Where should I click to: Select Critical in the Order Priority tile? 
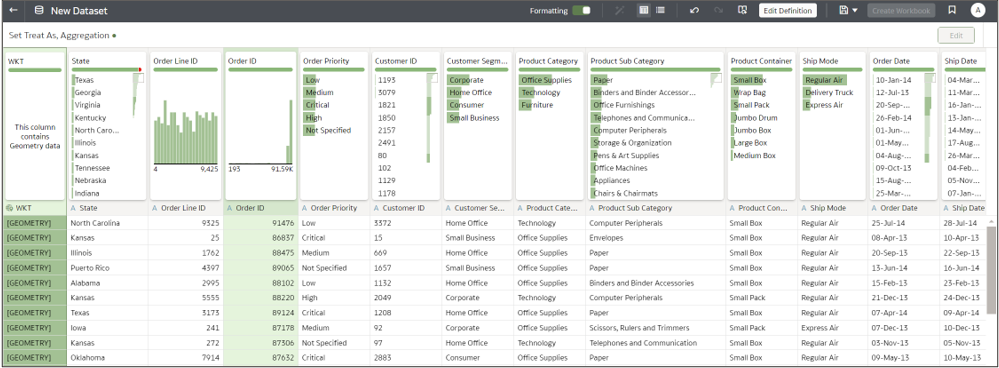[317, 105]
